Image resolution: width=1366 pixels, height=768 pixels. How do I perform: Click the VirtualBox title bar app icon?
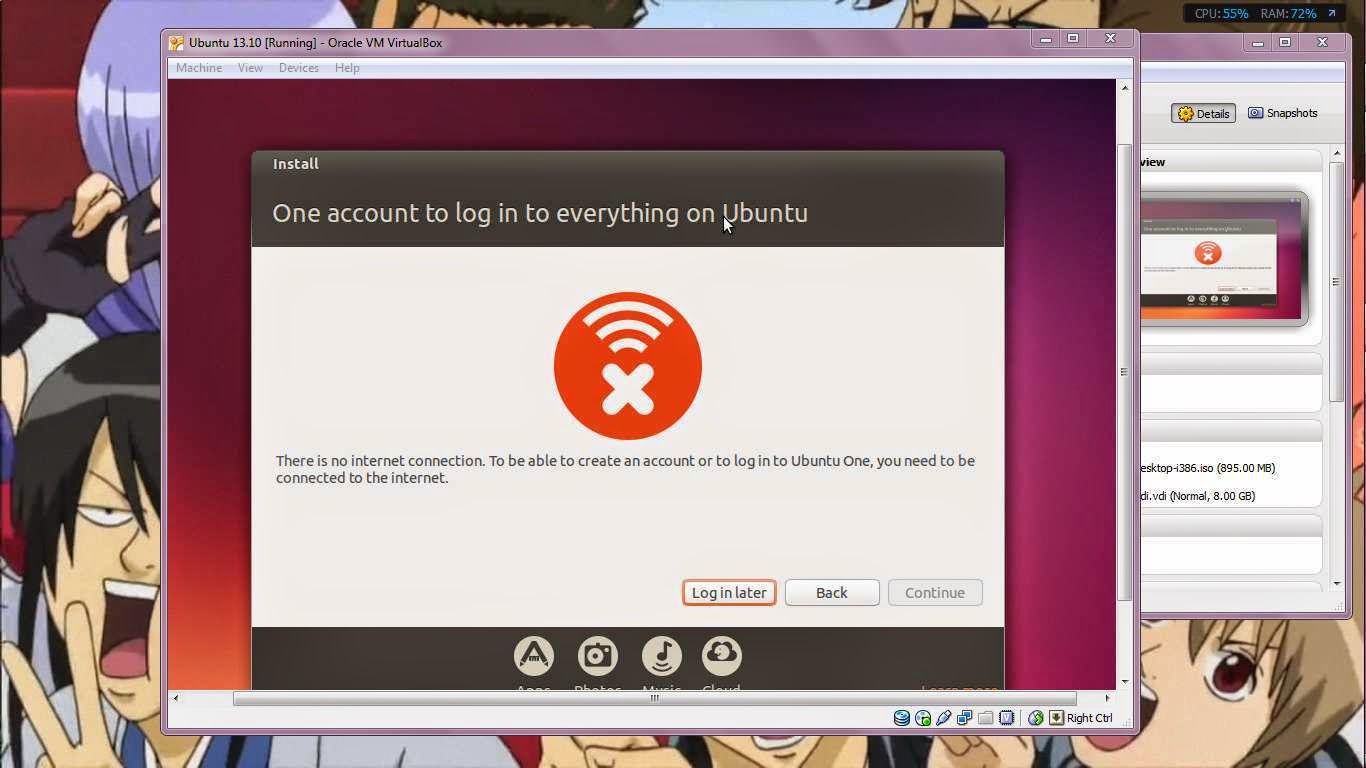[x=176, y=43]
